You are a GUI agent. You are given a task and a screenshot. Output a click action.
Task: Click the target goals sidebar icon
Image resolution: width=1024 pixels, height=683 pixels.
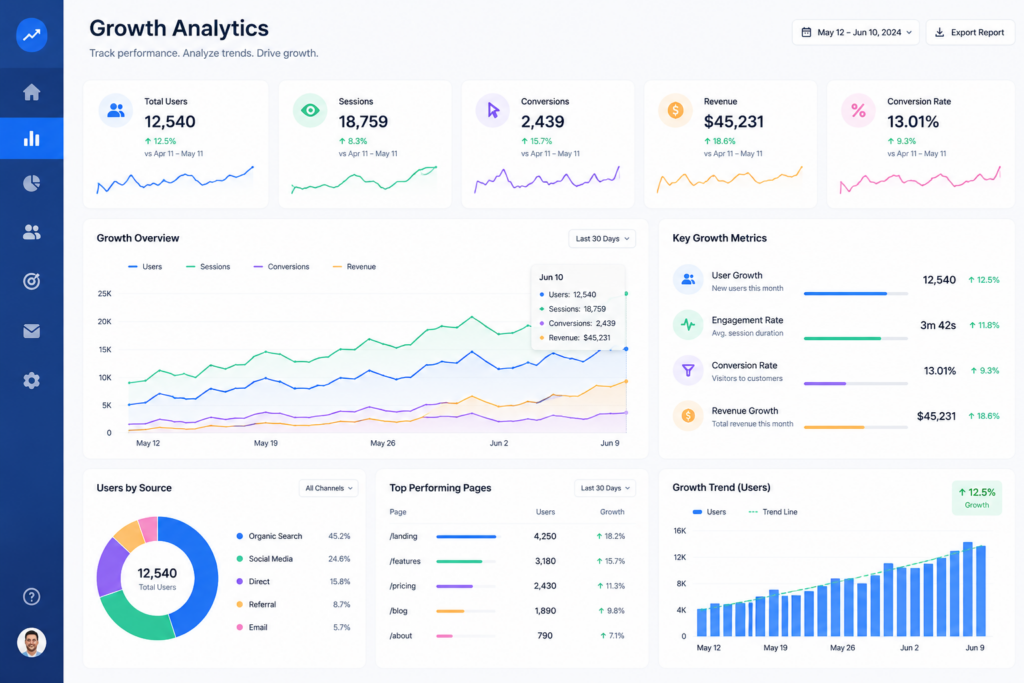pos(31,281)
